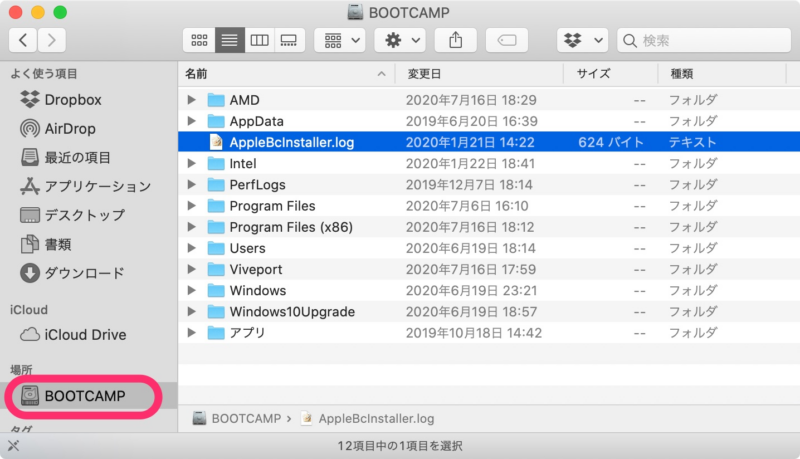This screenshot has height=459, width=800.
Task: Select the AppleBcInstaller.log file icon
Action: [216, 142]
